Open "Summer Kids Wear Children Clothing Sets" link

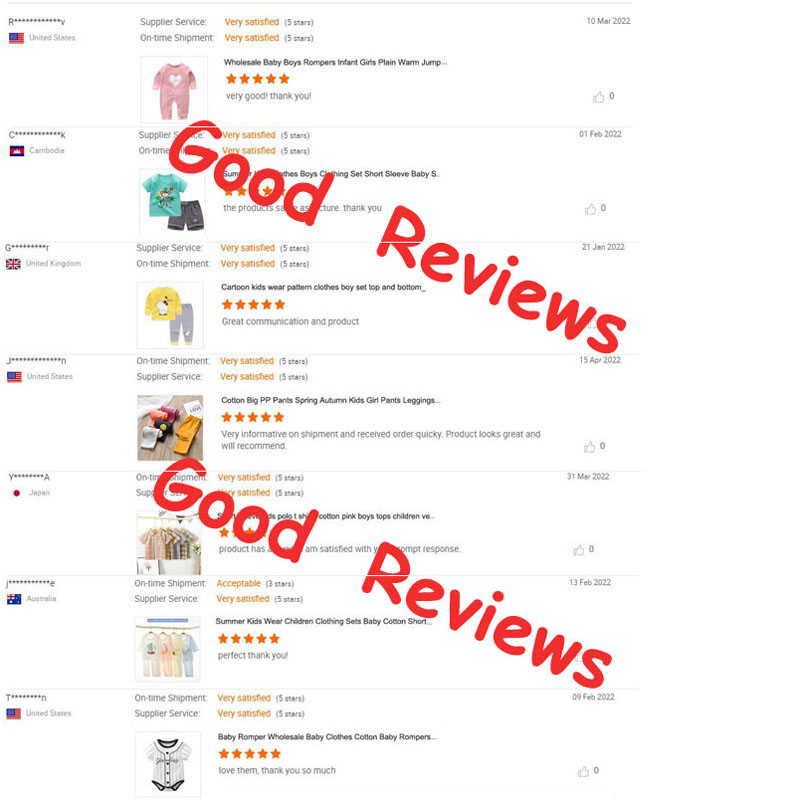click(x=323, y=621)
